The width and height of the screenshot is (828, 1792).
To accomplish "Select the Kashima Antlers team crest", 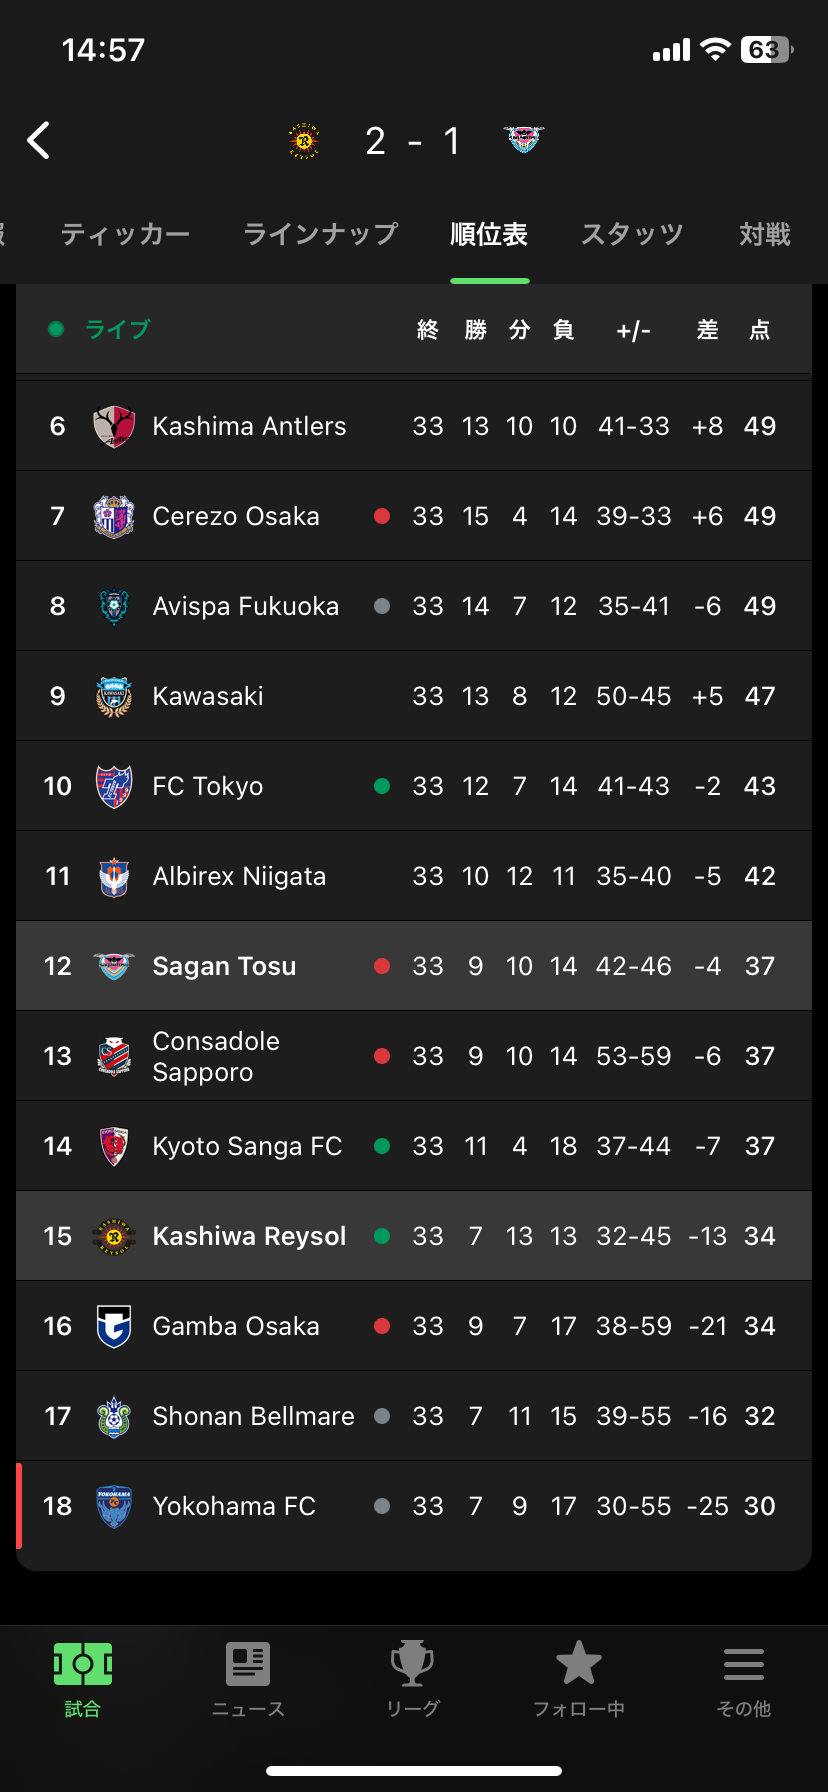I will [114, 427].
